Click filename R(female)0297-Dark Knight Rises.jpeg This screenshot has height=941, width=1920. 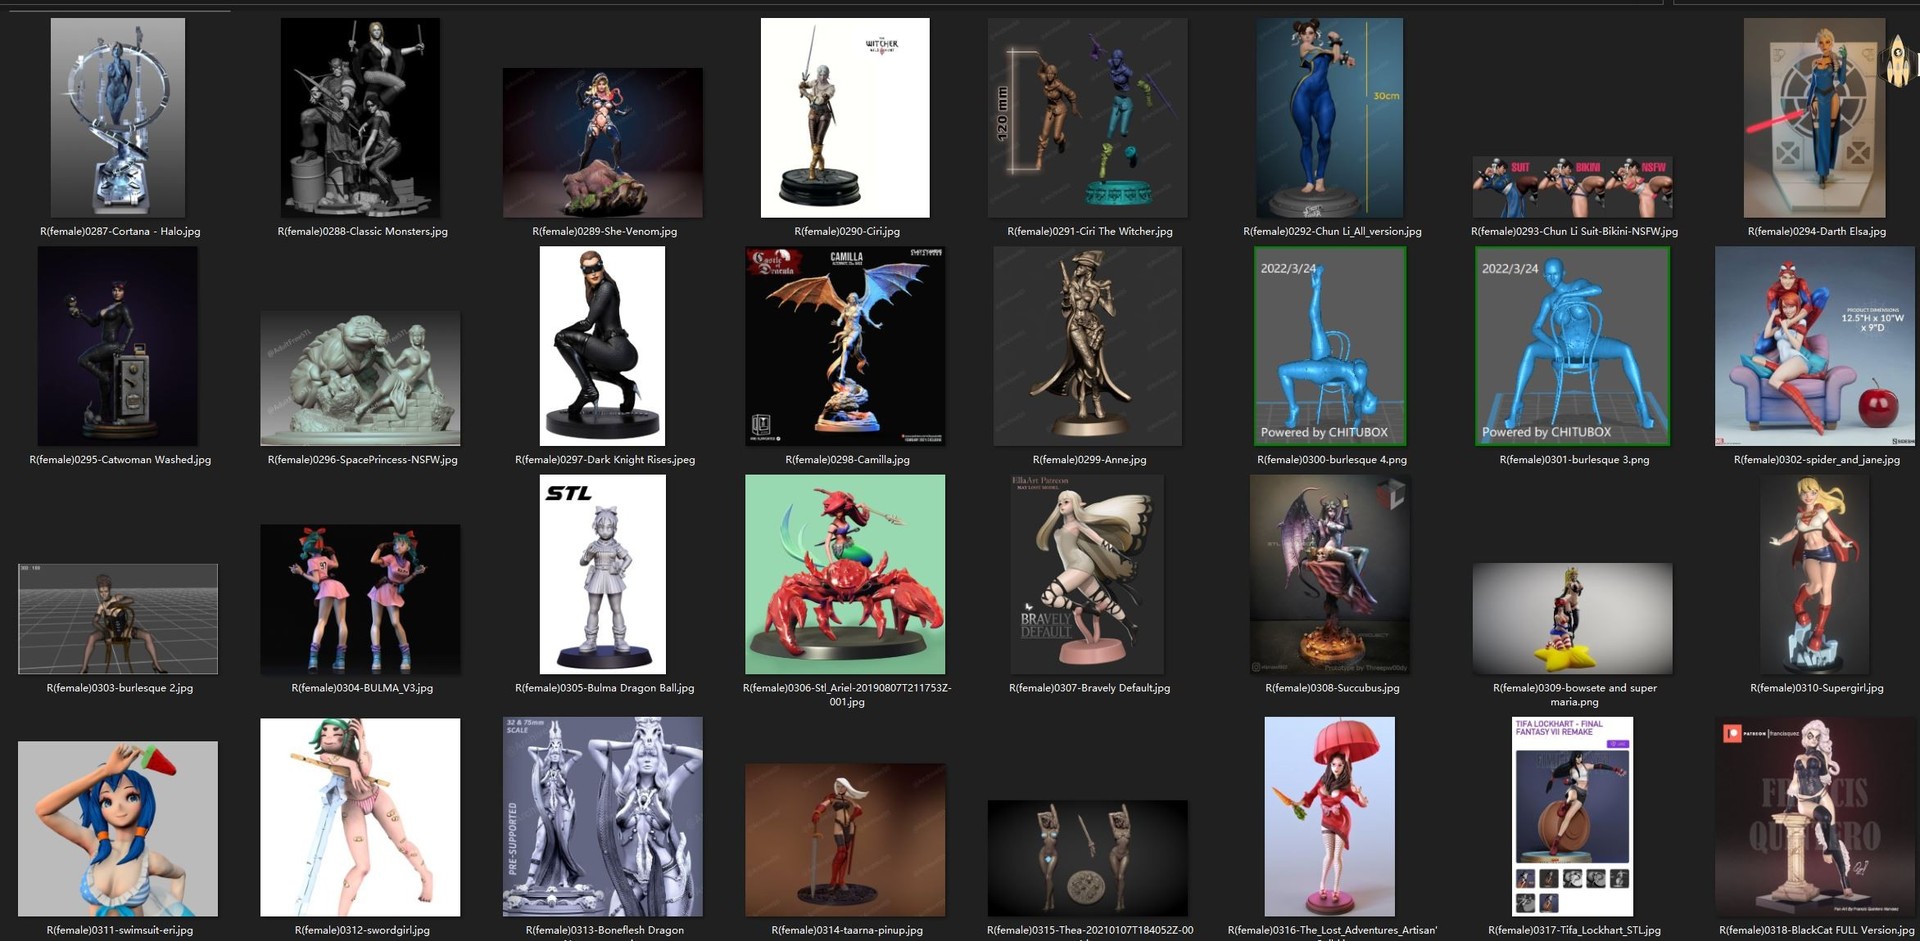tap(605, 460)
